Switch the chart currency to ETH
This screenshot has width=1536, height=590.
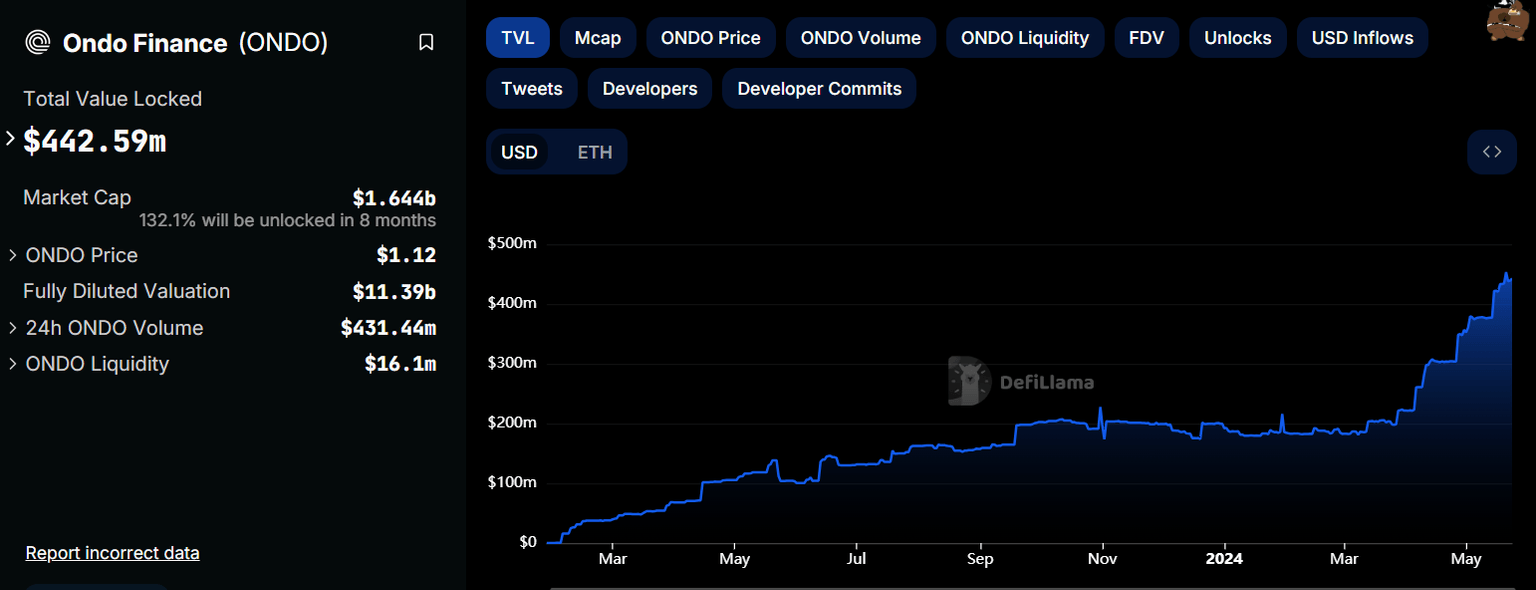coord(594,151)
